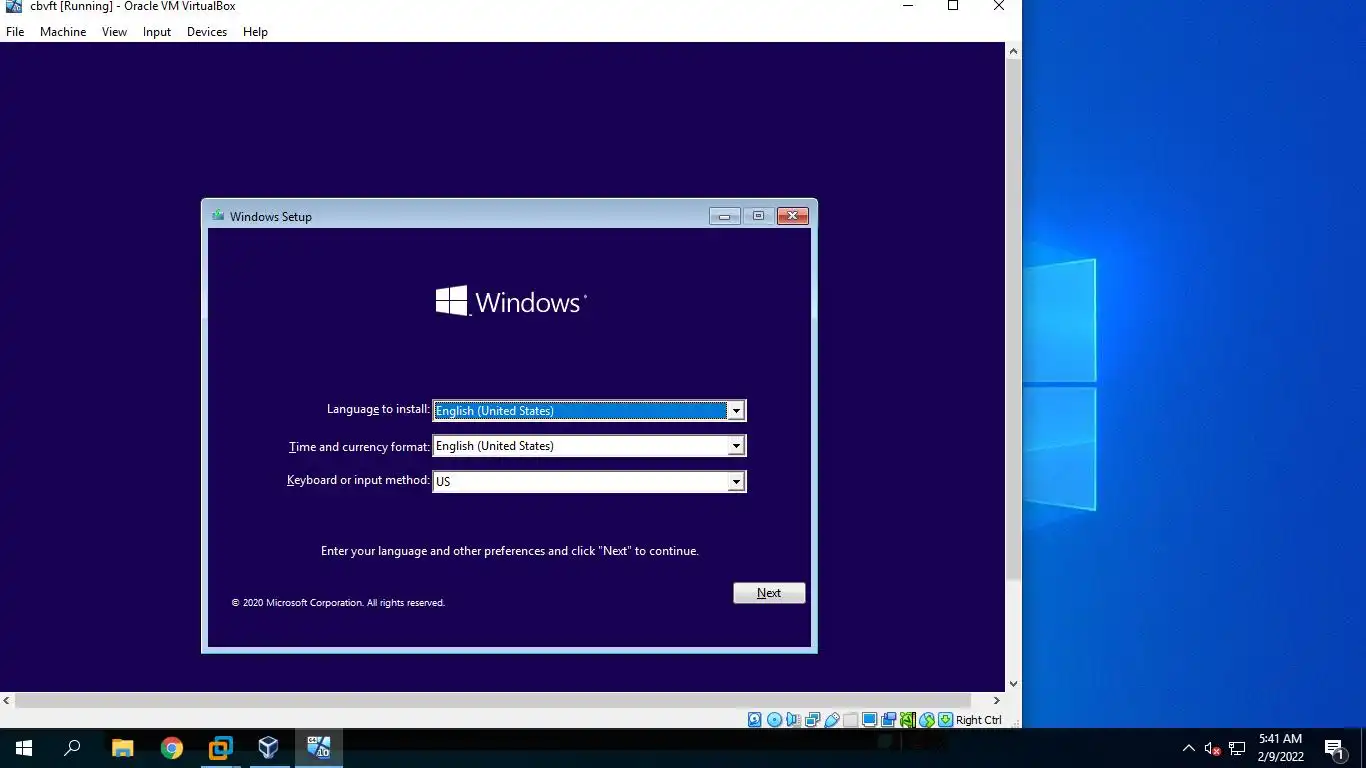Maximize the Windows Setup dialog
This screenshot has height=768, width=1366.
pos(758,216)
